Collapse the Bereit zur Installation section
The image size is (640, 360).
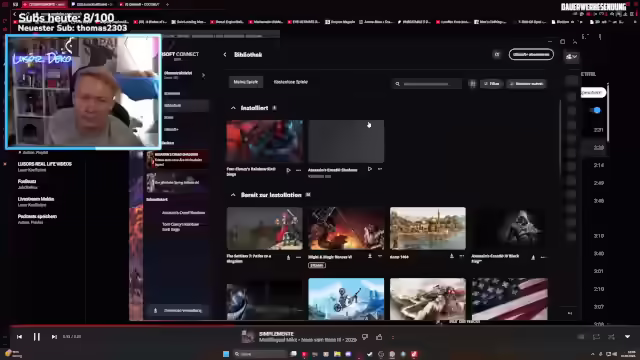tap(233, 195)
